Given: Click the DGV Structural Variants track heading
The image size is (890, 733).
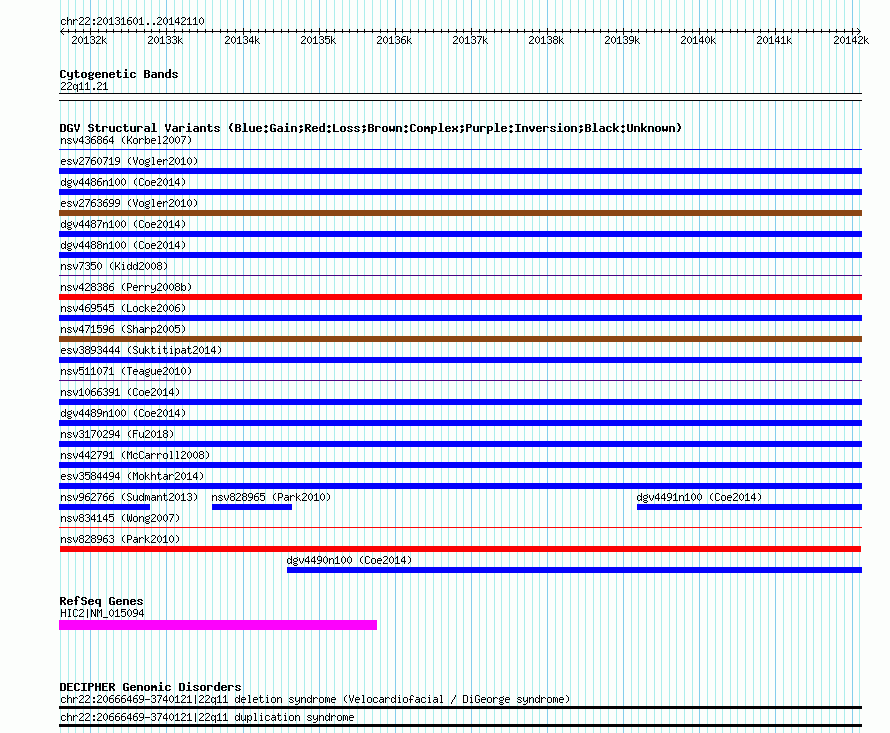Looking at the screenshot, I should [x=371, y=128].
